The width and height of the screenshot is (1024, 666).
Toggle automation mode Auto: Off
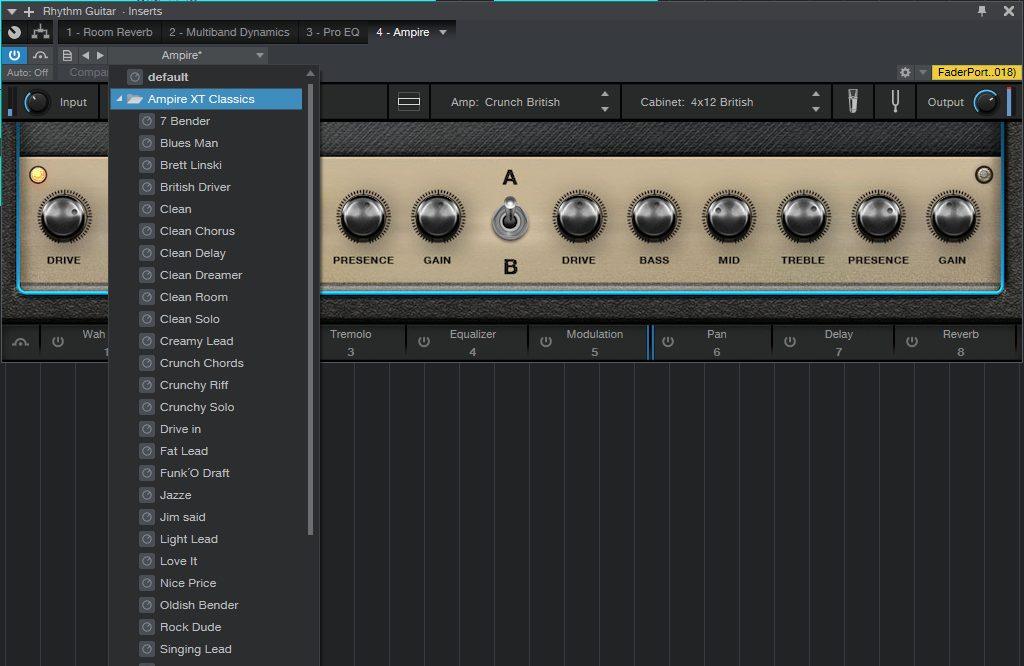click(27, 72)
